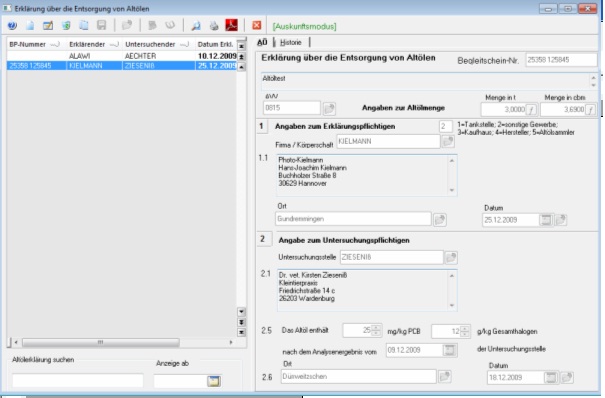Click the type code field showing 2
Viewport: 605px width, 398px height.
[446, 126]
